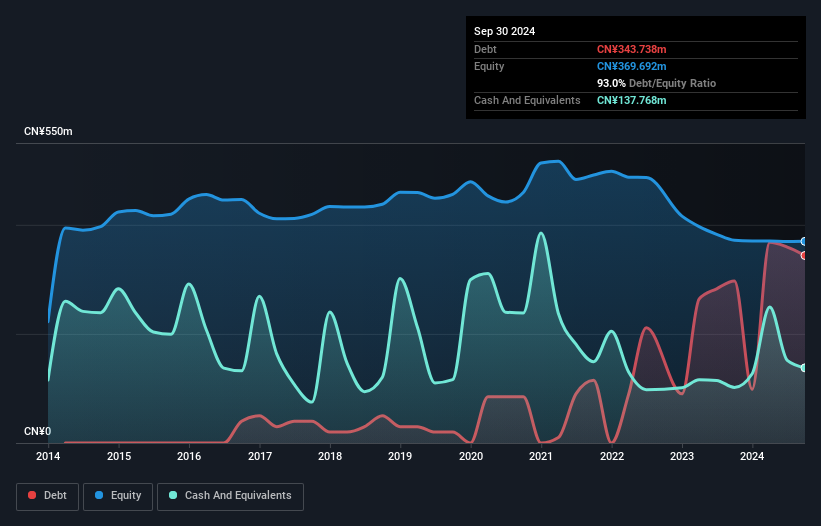Image resolution: width=821 pixels, height=526 pixels.
Task: Click the CN¥550m y-axis label
Action: [48, 131]
